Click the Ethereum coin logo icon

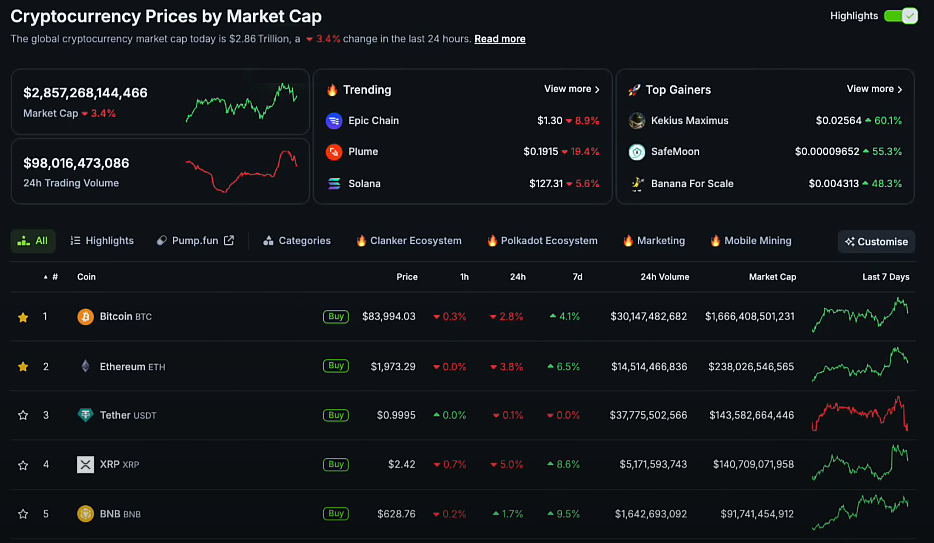86,366
